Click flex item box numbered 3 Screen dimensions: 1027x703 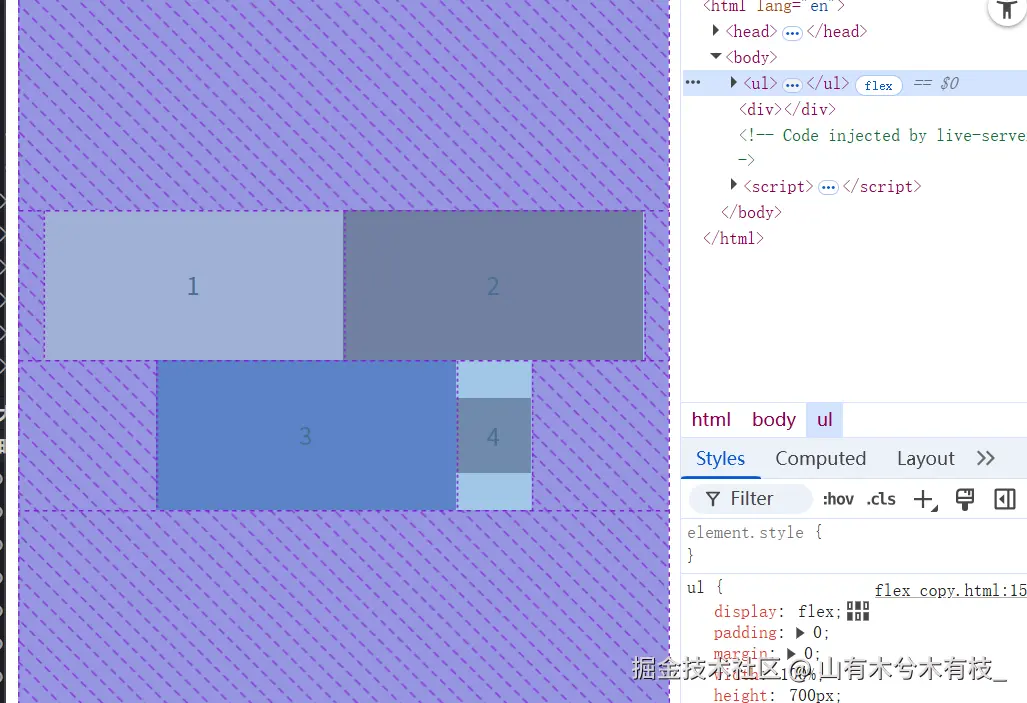[307, 436]
